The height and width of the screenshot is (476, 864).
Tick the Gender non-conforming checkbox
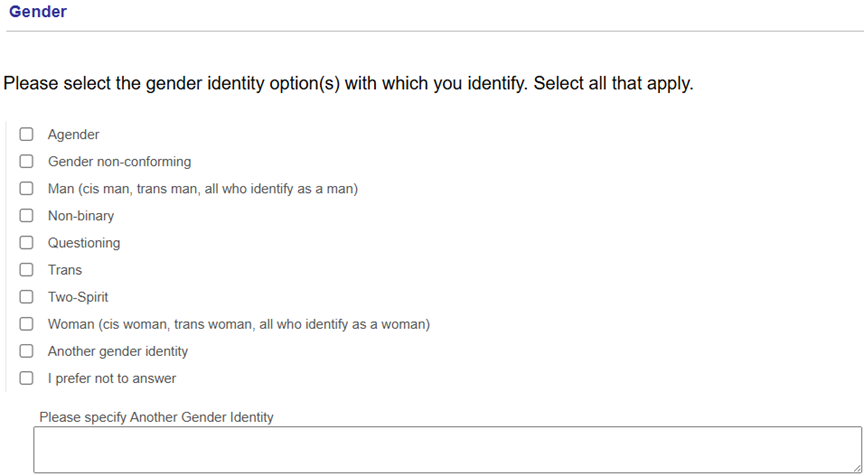point(26,161)
